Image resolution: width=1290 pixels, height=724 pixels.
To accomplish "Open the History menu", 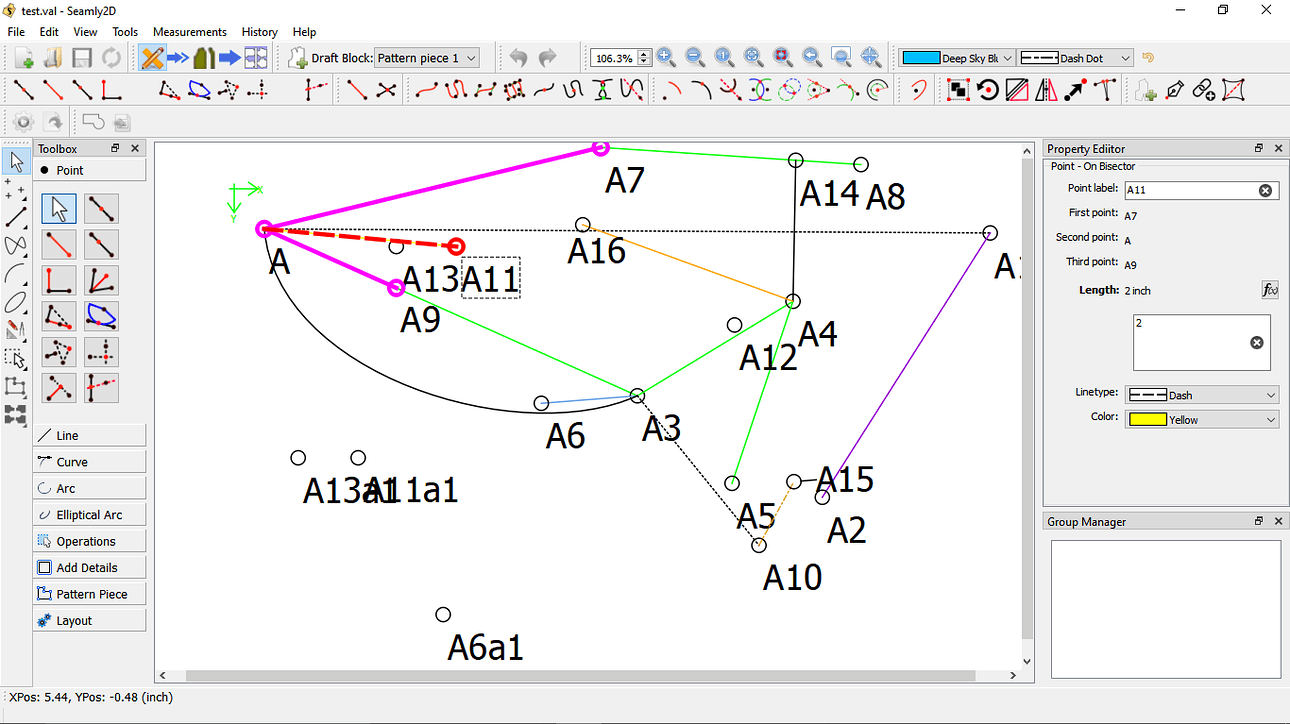I will click(259, 31).
